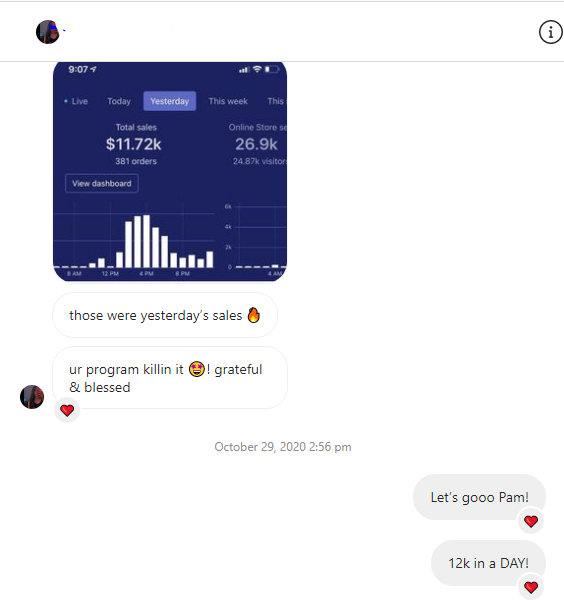Viewport: 564px width, 616px height.
Task: Click heart reaction on 12k in a DAY
Action: 531,587
